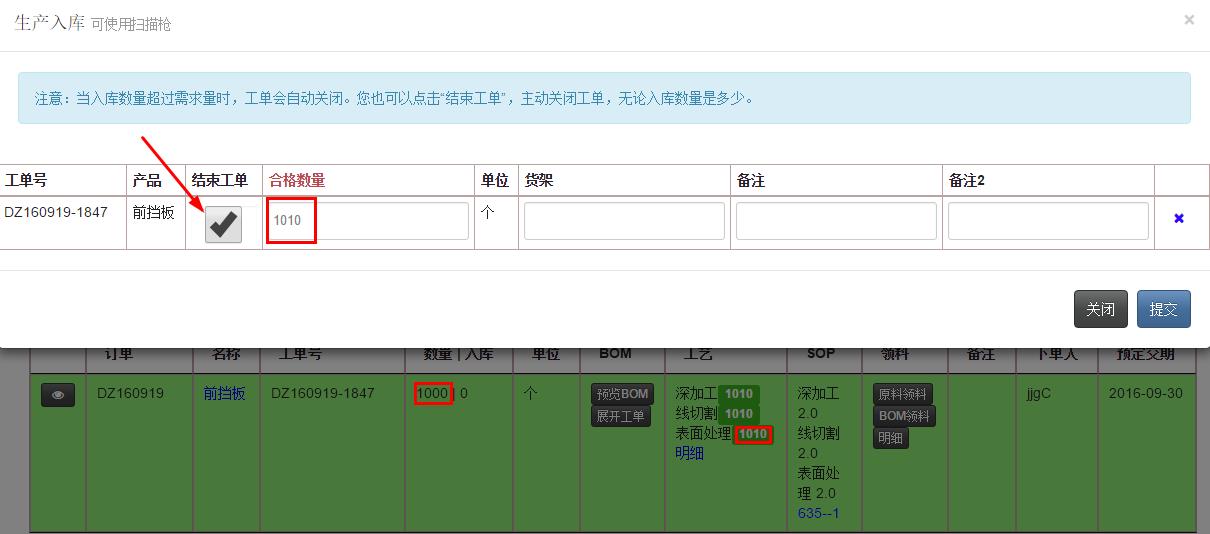Screen dimensions: 1210x534
Task: Click the BOM领料 button
Action: tap(904, 416)
